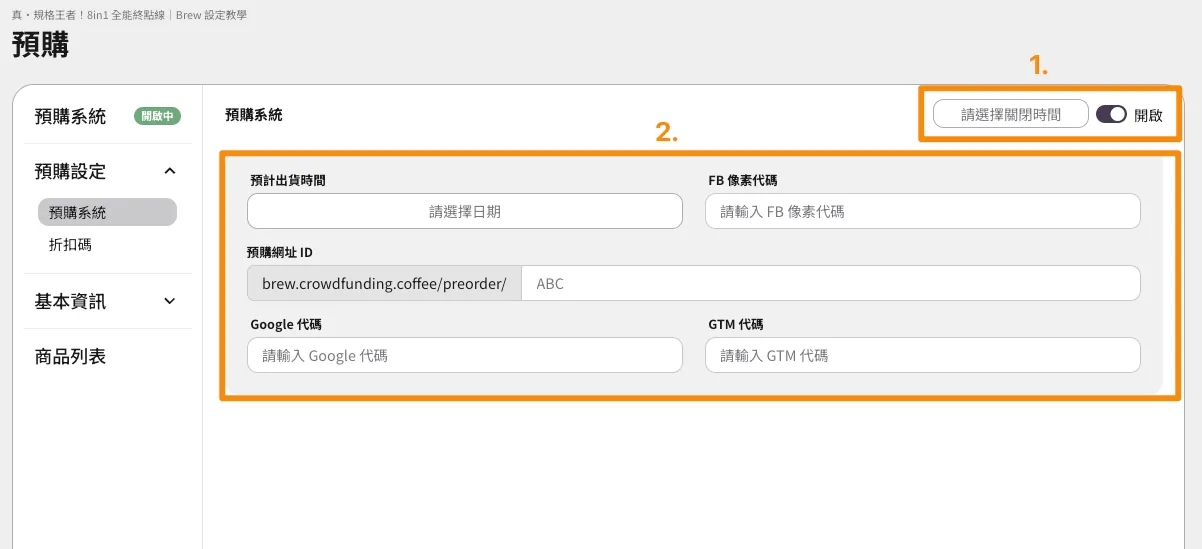Click the FB 像素代碼 input field
1202x549 pixels.
(922, 211)
